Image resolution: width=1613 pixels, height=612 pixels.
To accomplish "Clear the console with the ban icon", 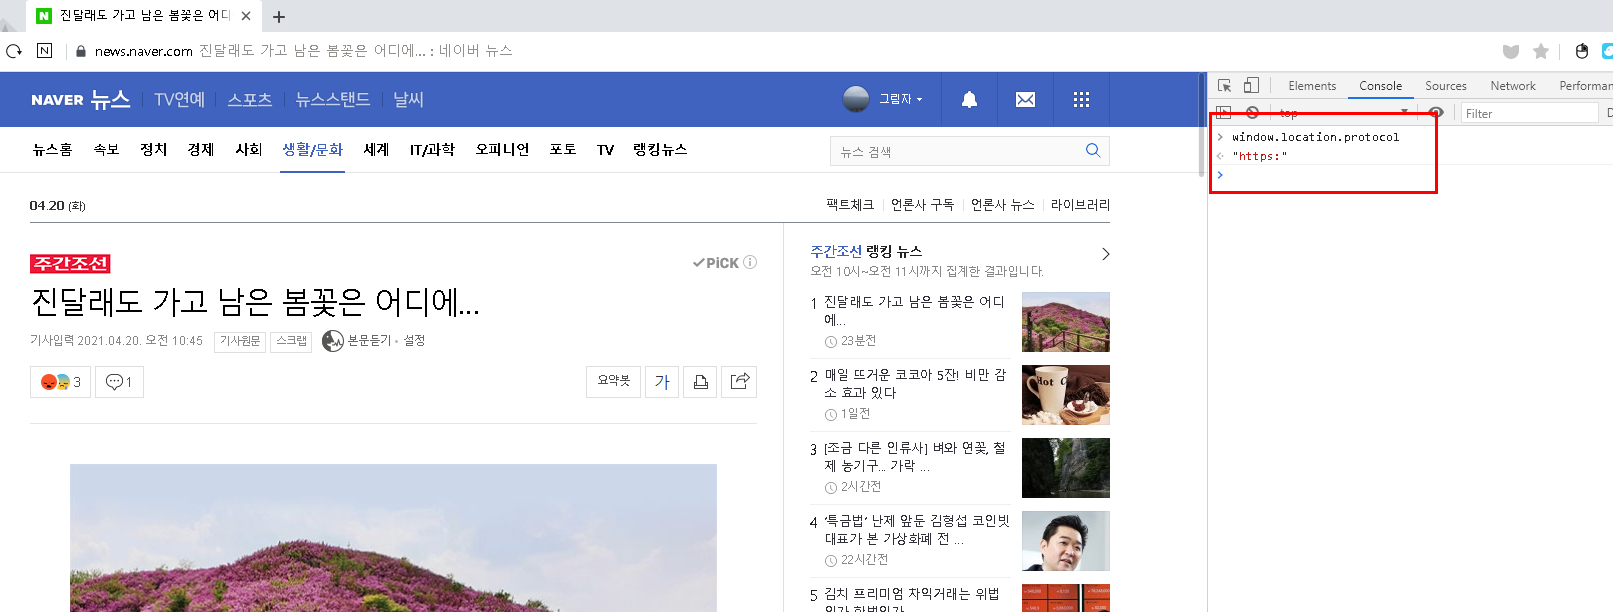I will coord(1252,113).
